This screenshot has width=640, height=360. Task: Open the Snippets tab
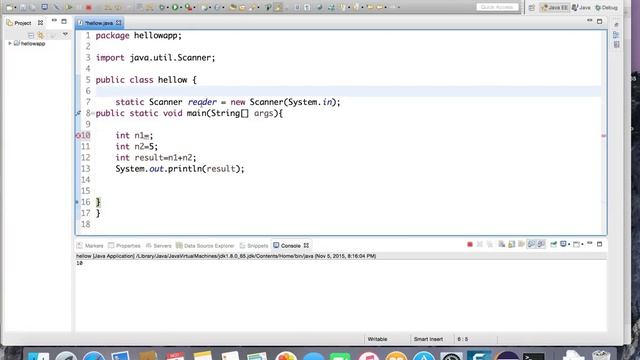[x=254, y=246]
